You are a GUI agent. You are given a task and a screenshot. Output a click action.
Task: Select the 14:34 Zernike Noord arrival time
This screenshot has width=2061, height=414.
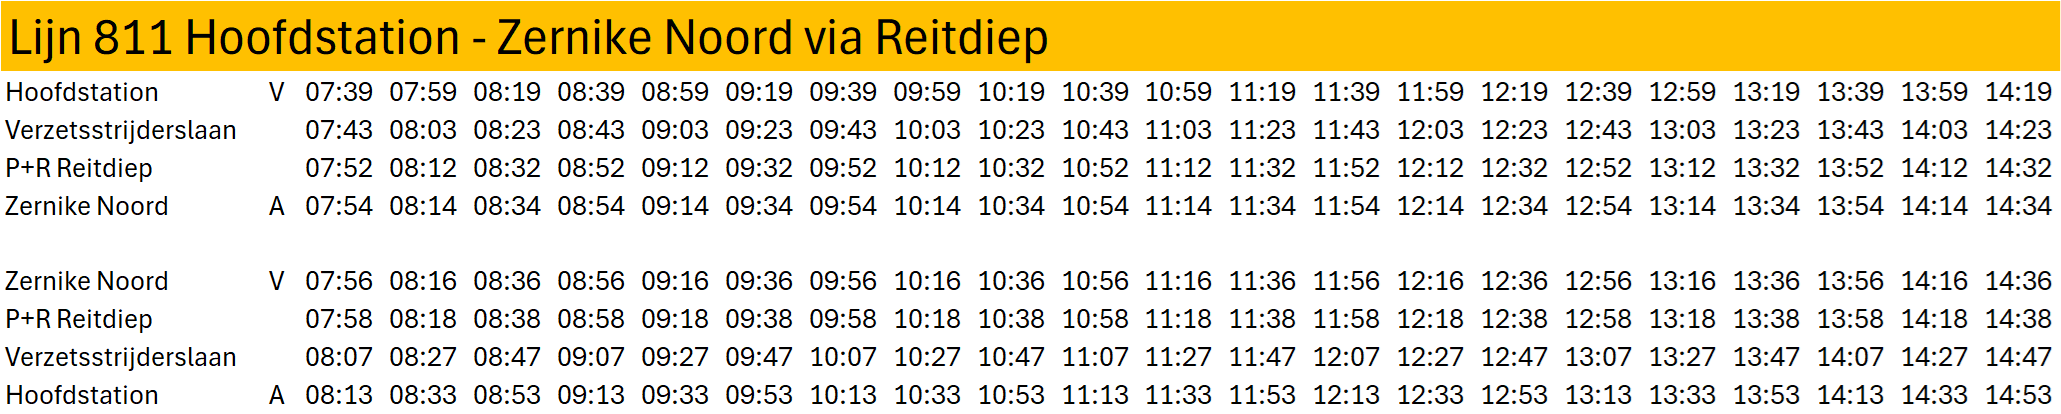click(2018, 206)
